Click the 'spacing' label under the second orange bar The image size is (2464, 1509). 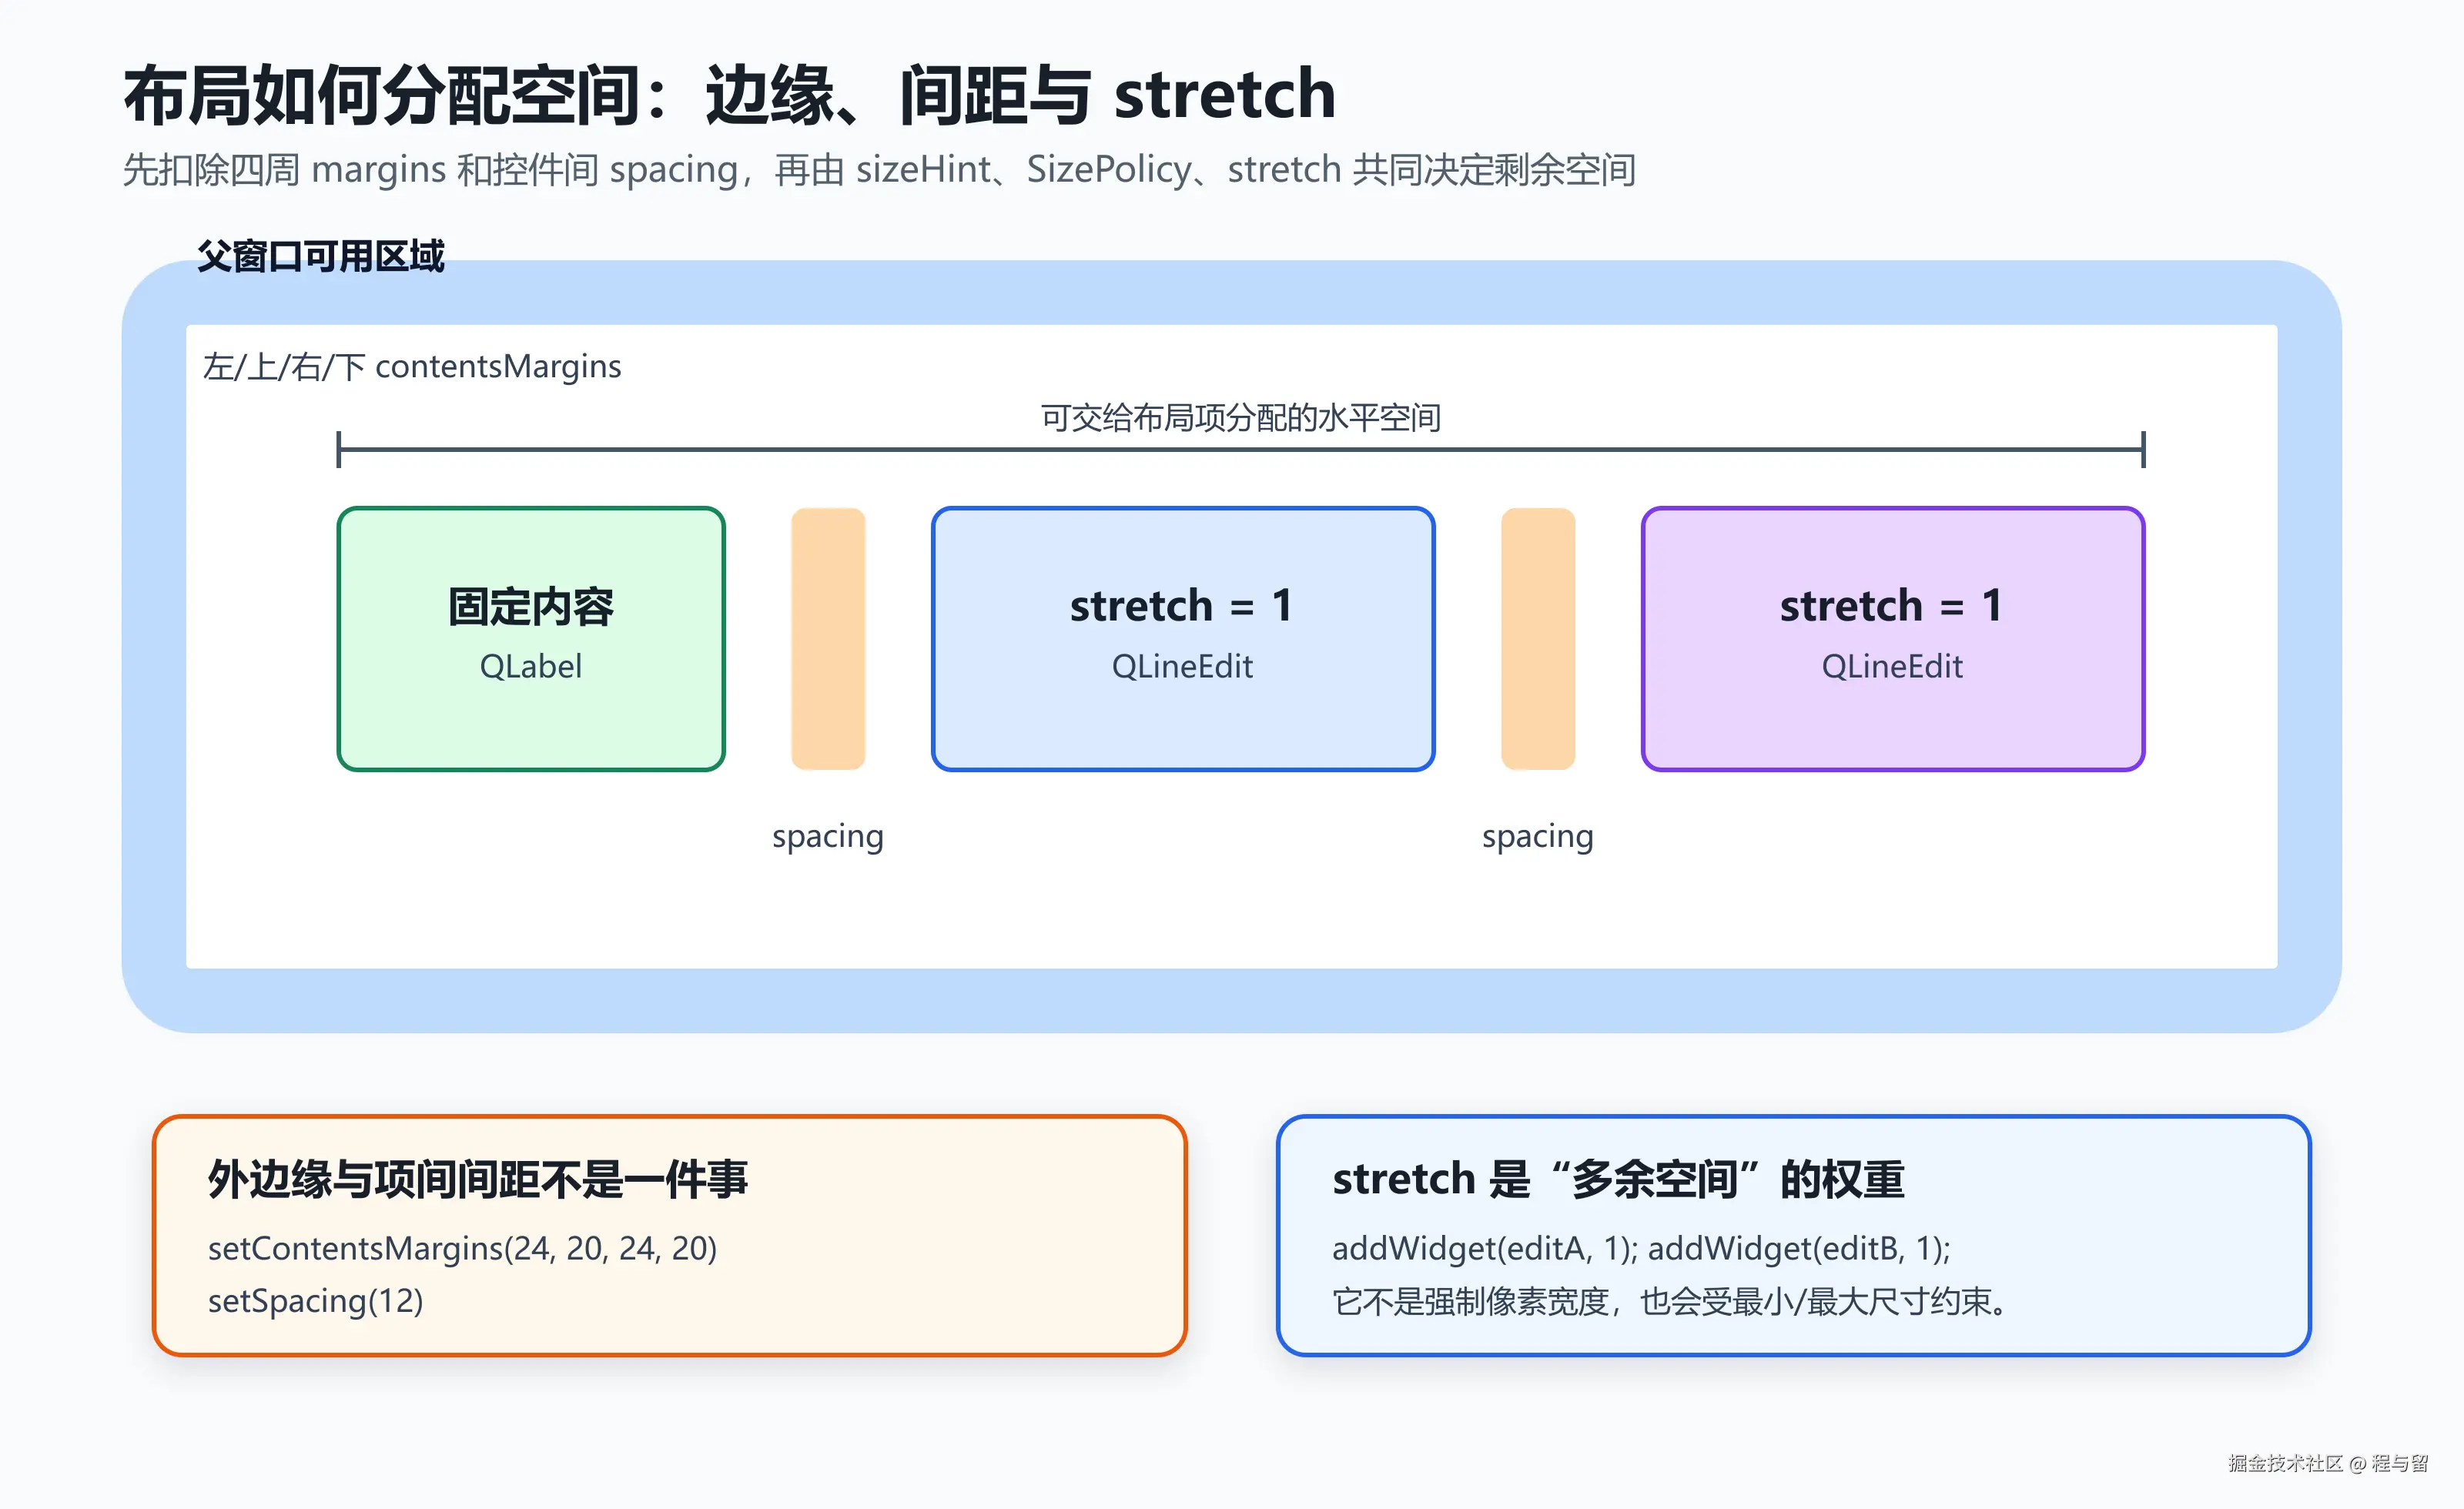1538,837
